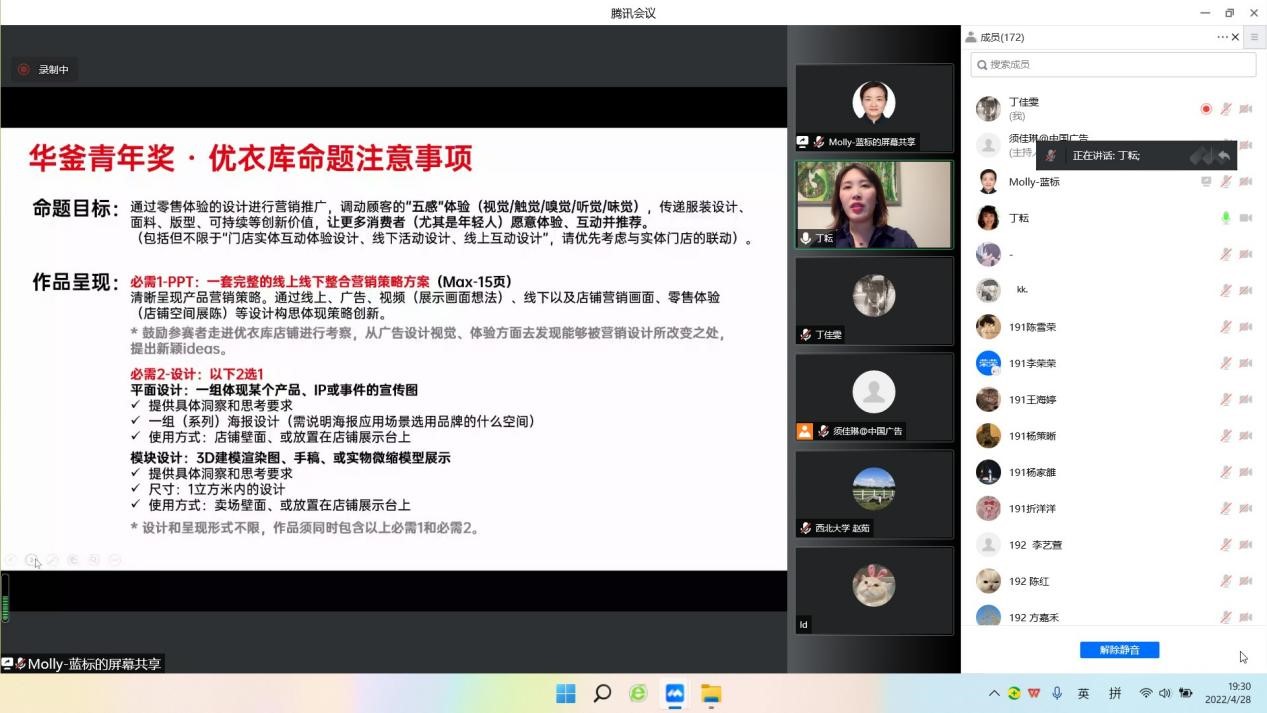Click muted microphone on 191王海婷 row
The image size is (1267, 713).
(x=1226, y=400)
